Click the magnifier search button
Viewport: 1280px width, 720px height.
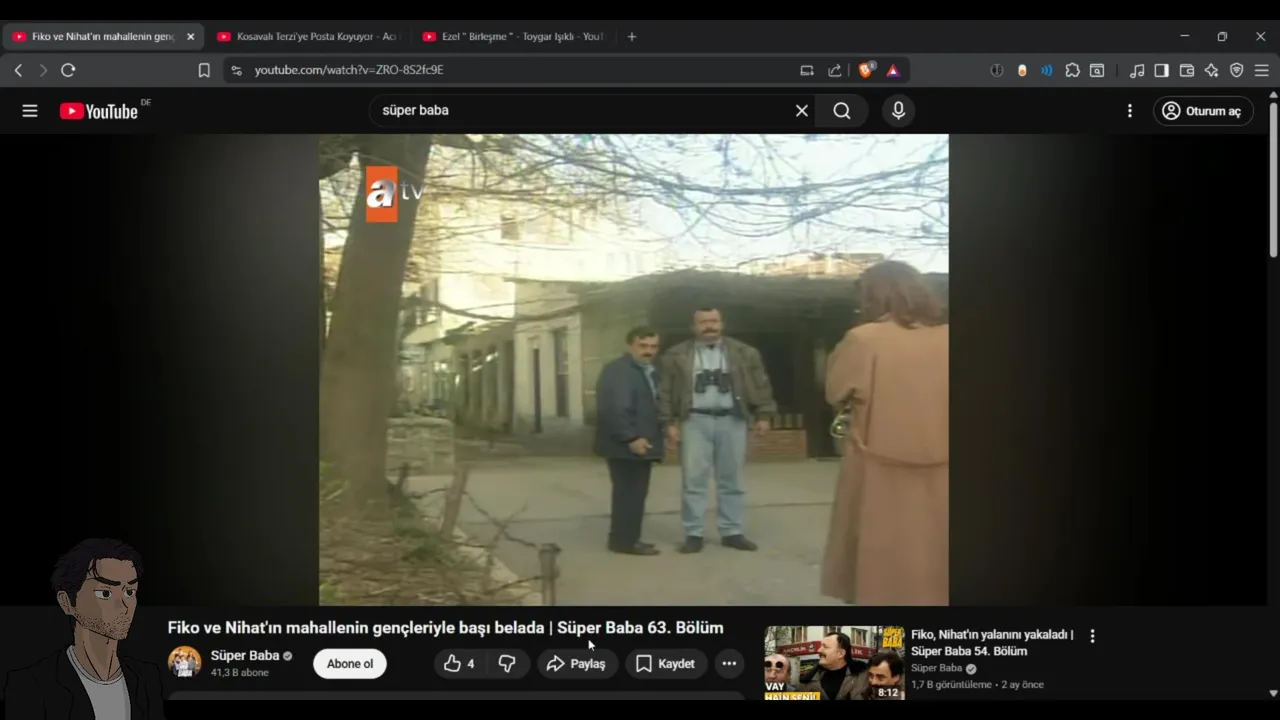(842, 111)
